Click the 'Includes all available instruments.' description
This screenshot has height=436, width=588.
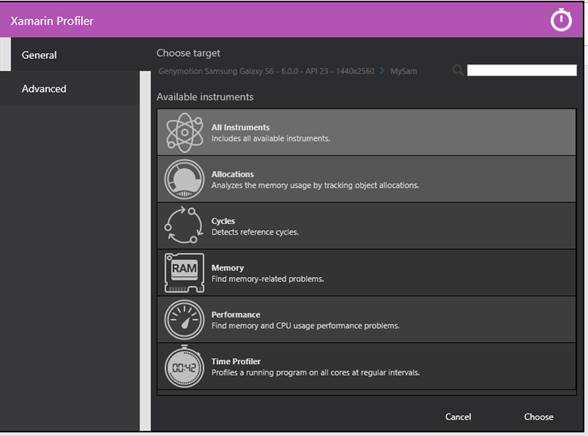click(x=271, y=139)
